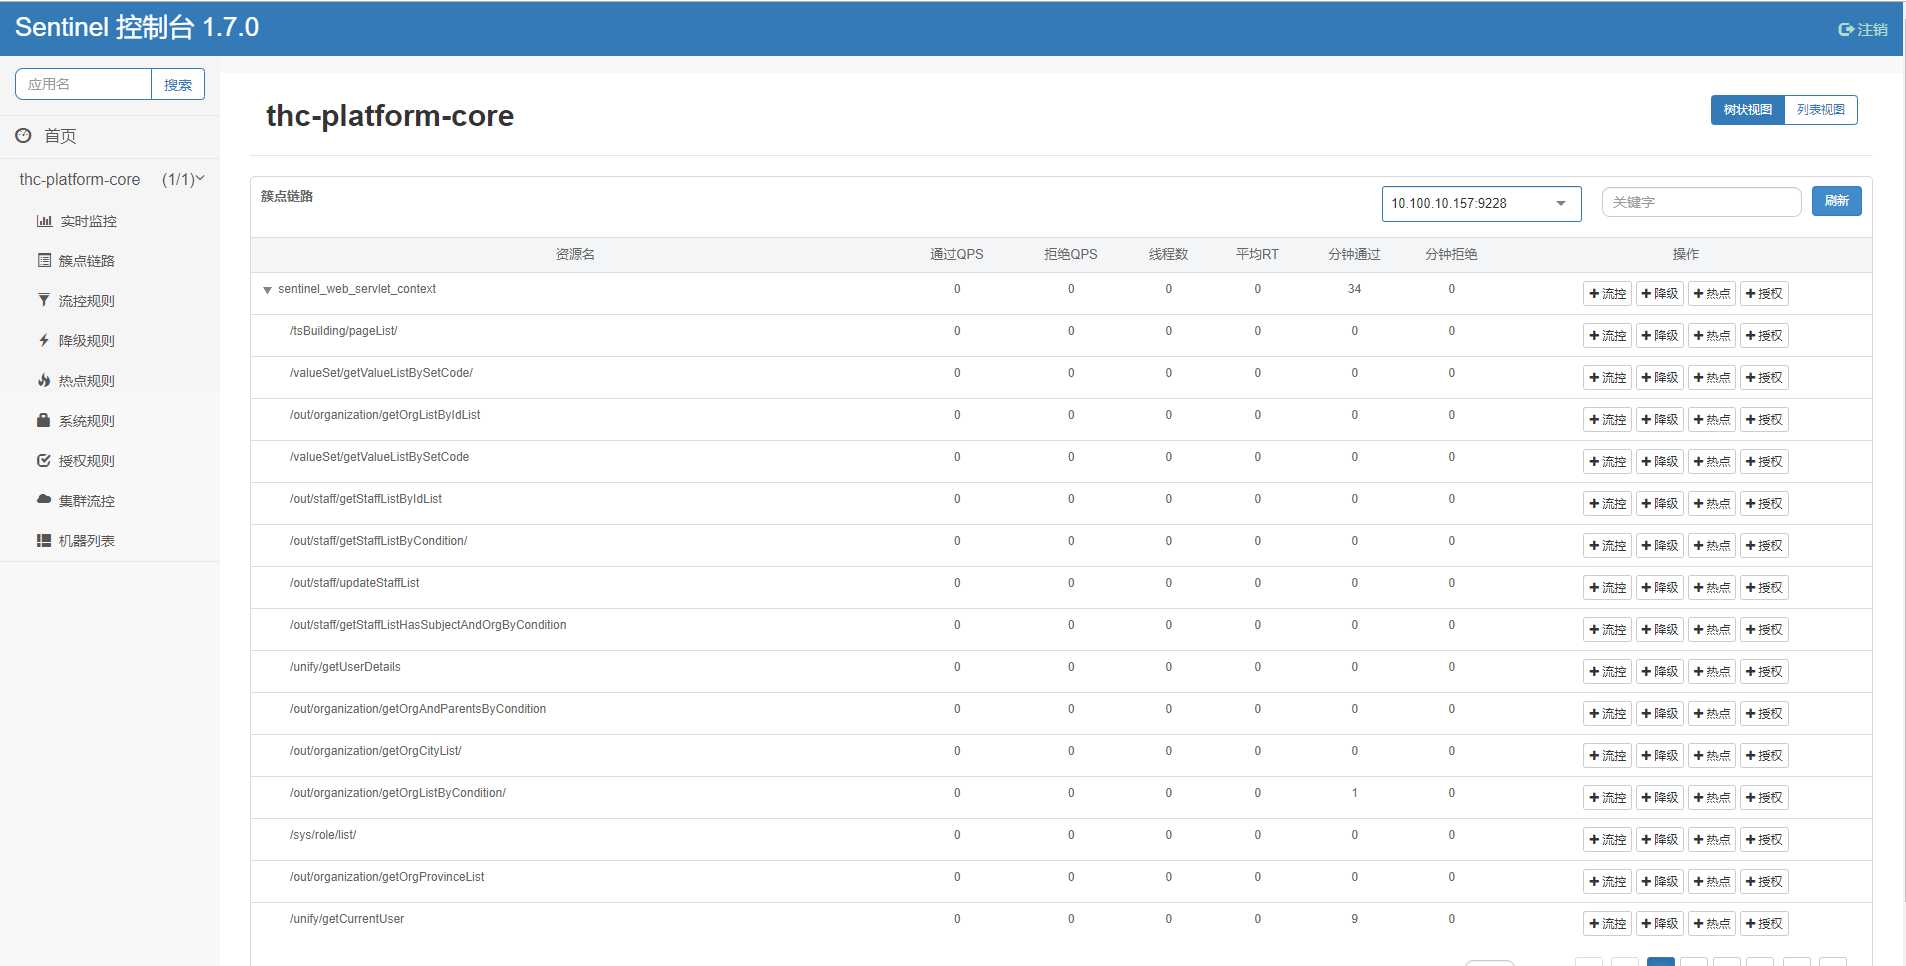Image resolution: width=1906 pixels, height=966 pixels.
Task: Click /out/staff/updateStaffList resource name
Action: click(x=354, y=583)
